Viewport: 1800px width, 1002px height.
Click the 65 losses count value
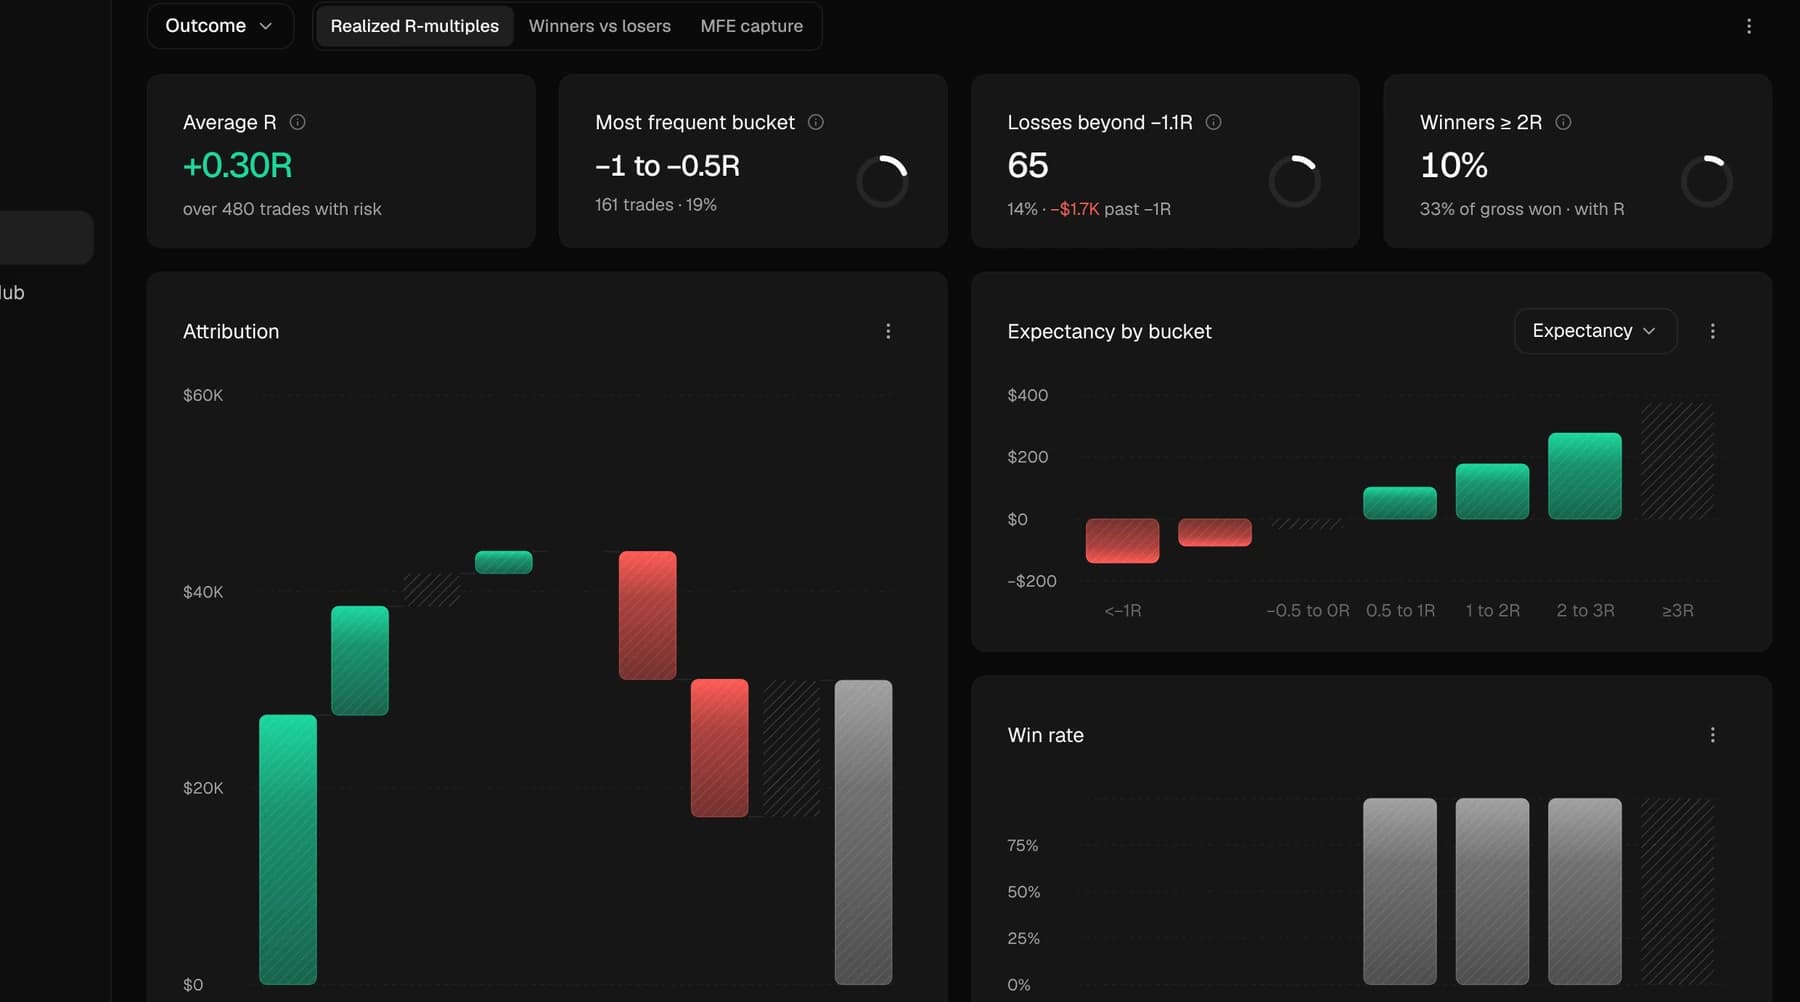pos(1028,165)
